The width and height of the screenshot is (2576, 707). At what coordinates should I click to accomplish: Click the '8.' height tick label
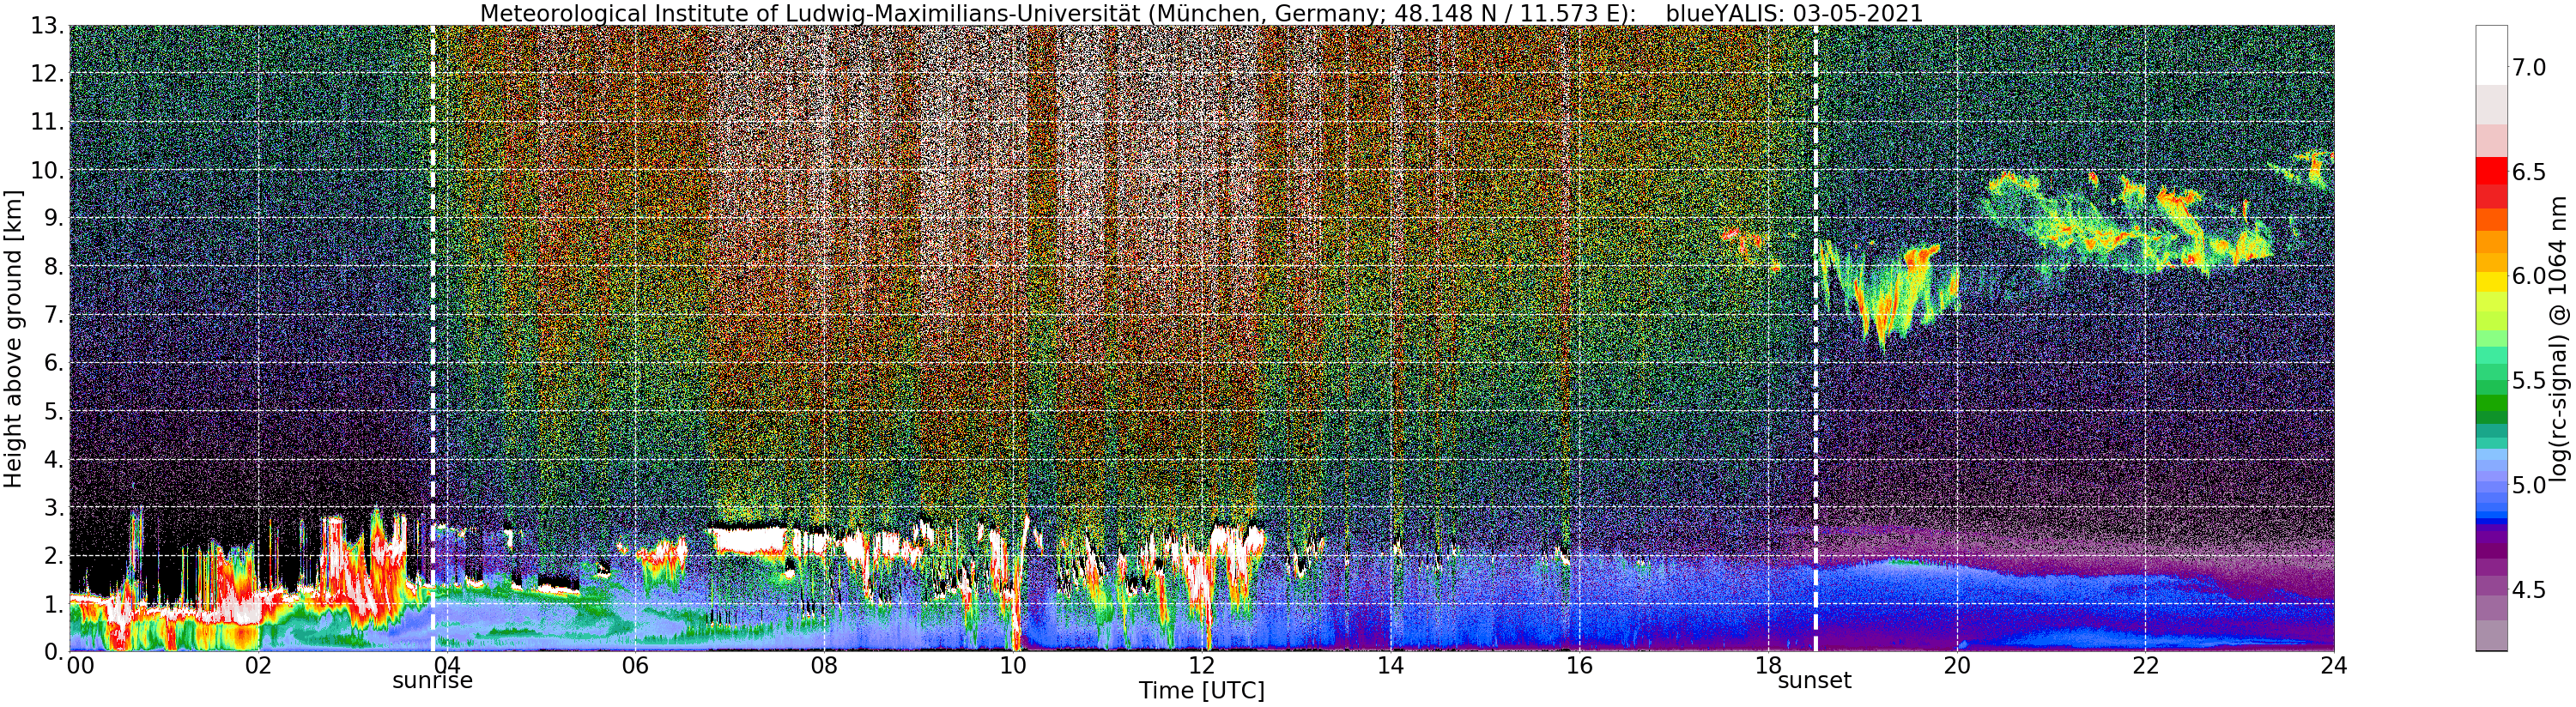[x=54, y=266]
